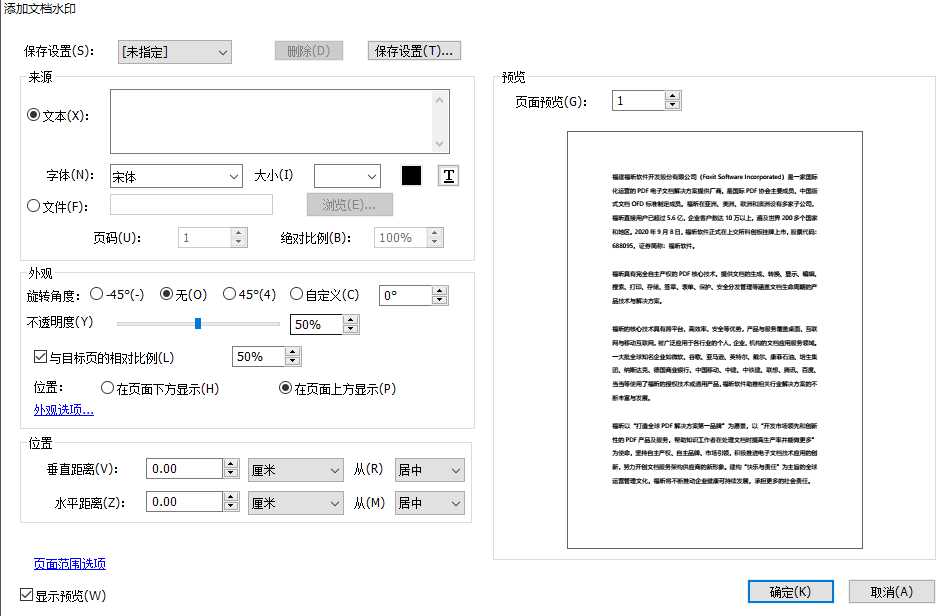Toggle the 显示预览 checkbox
939x616 pixels.
24,594
